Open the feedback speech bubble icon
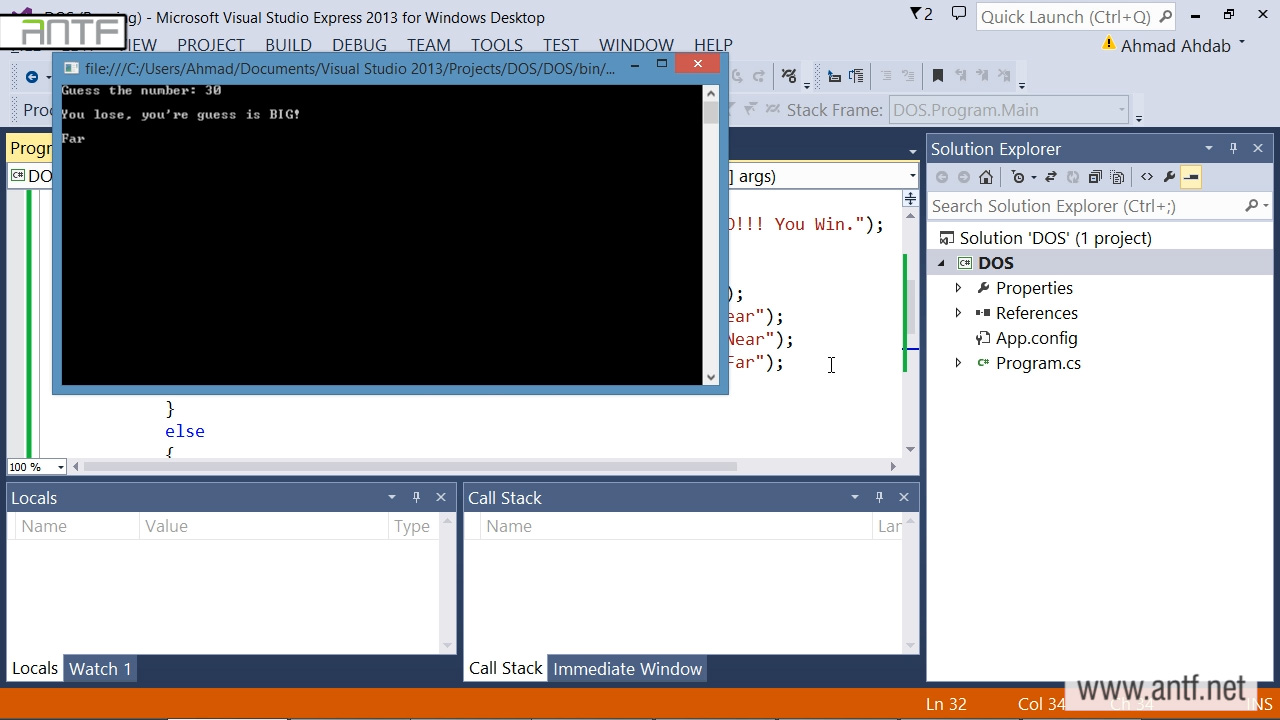The image size is (1280, 720). [958, 14]
